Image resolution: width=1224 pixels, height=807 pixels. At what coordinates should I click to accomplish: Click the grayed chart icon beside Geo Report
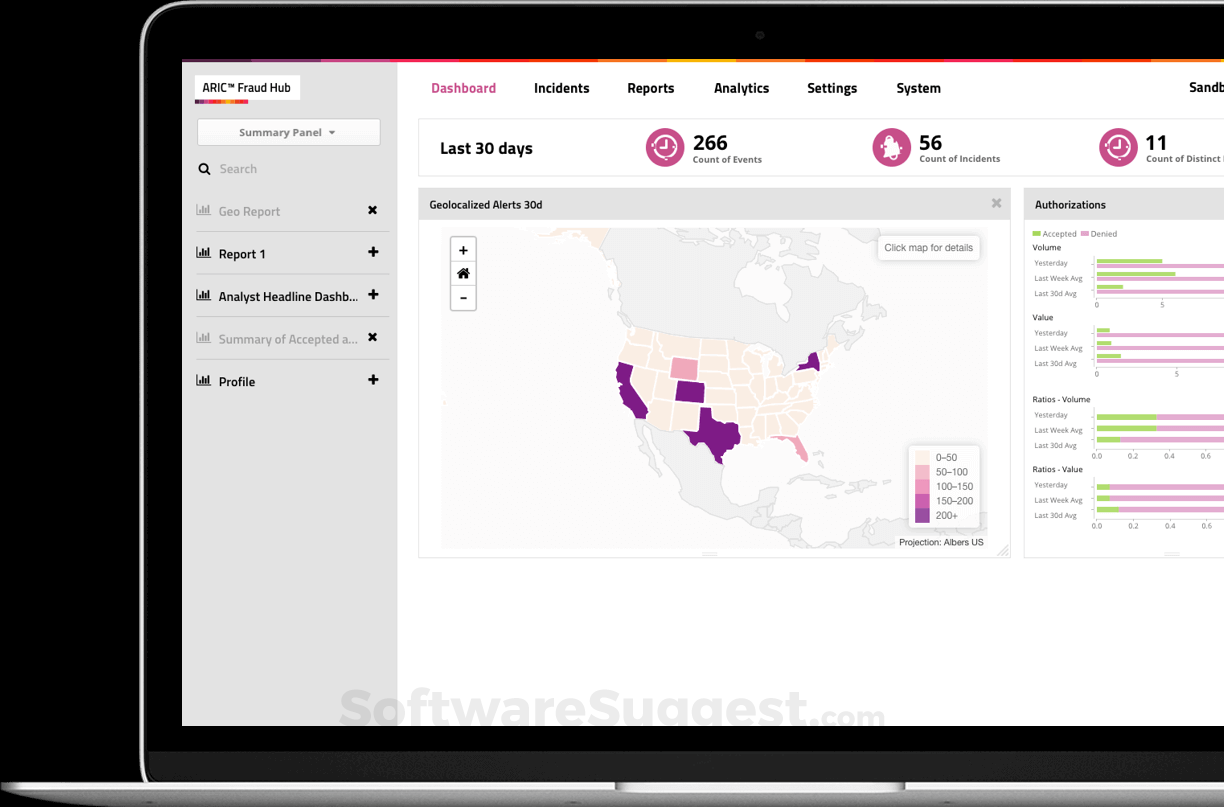[204, 210]
